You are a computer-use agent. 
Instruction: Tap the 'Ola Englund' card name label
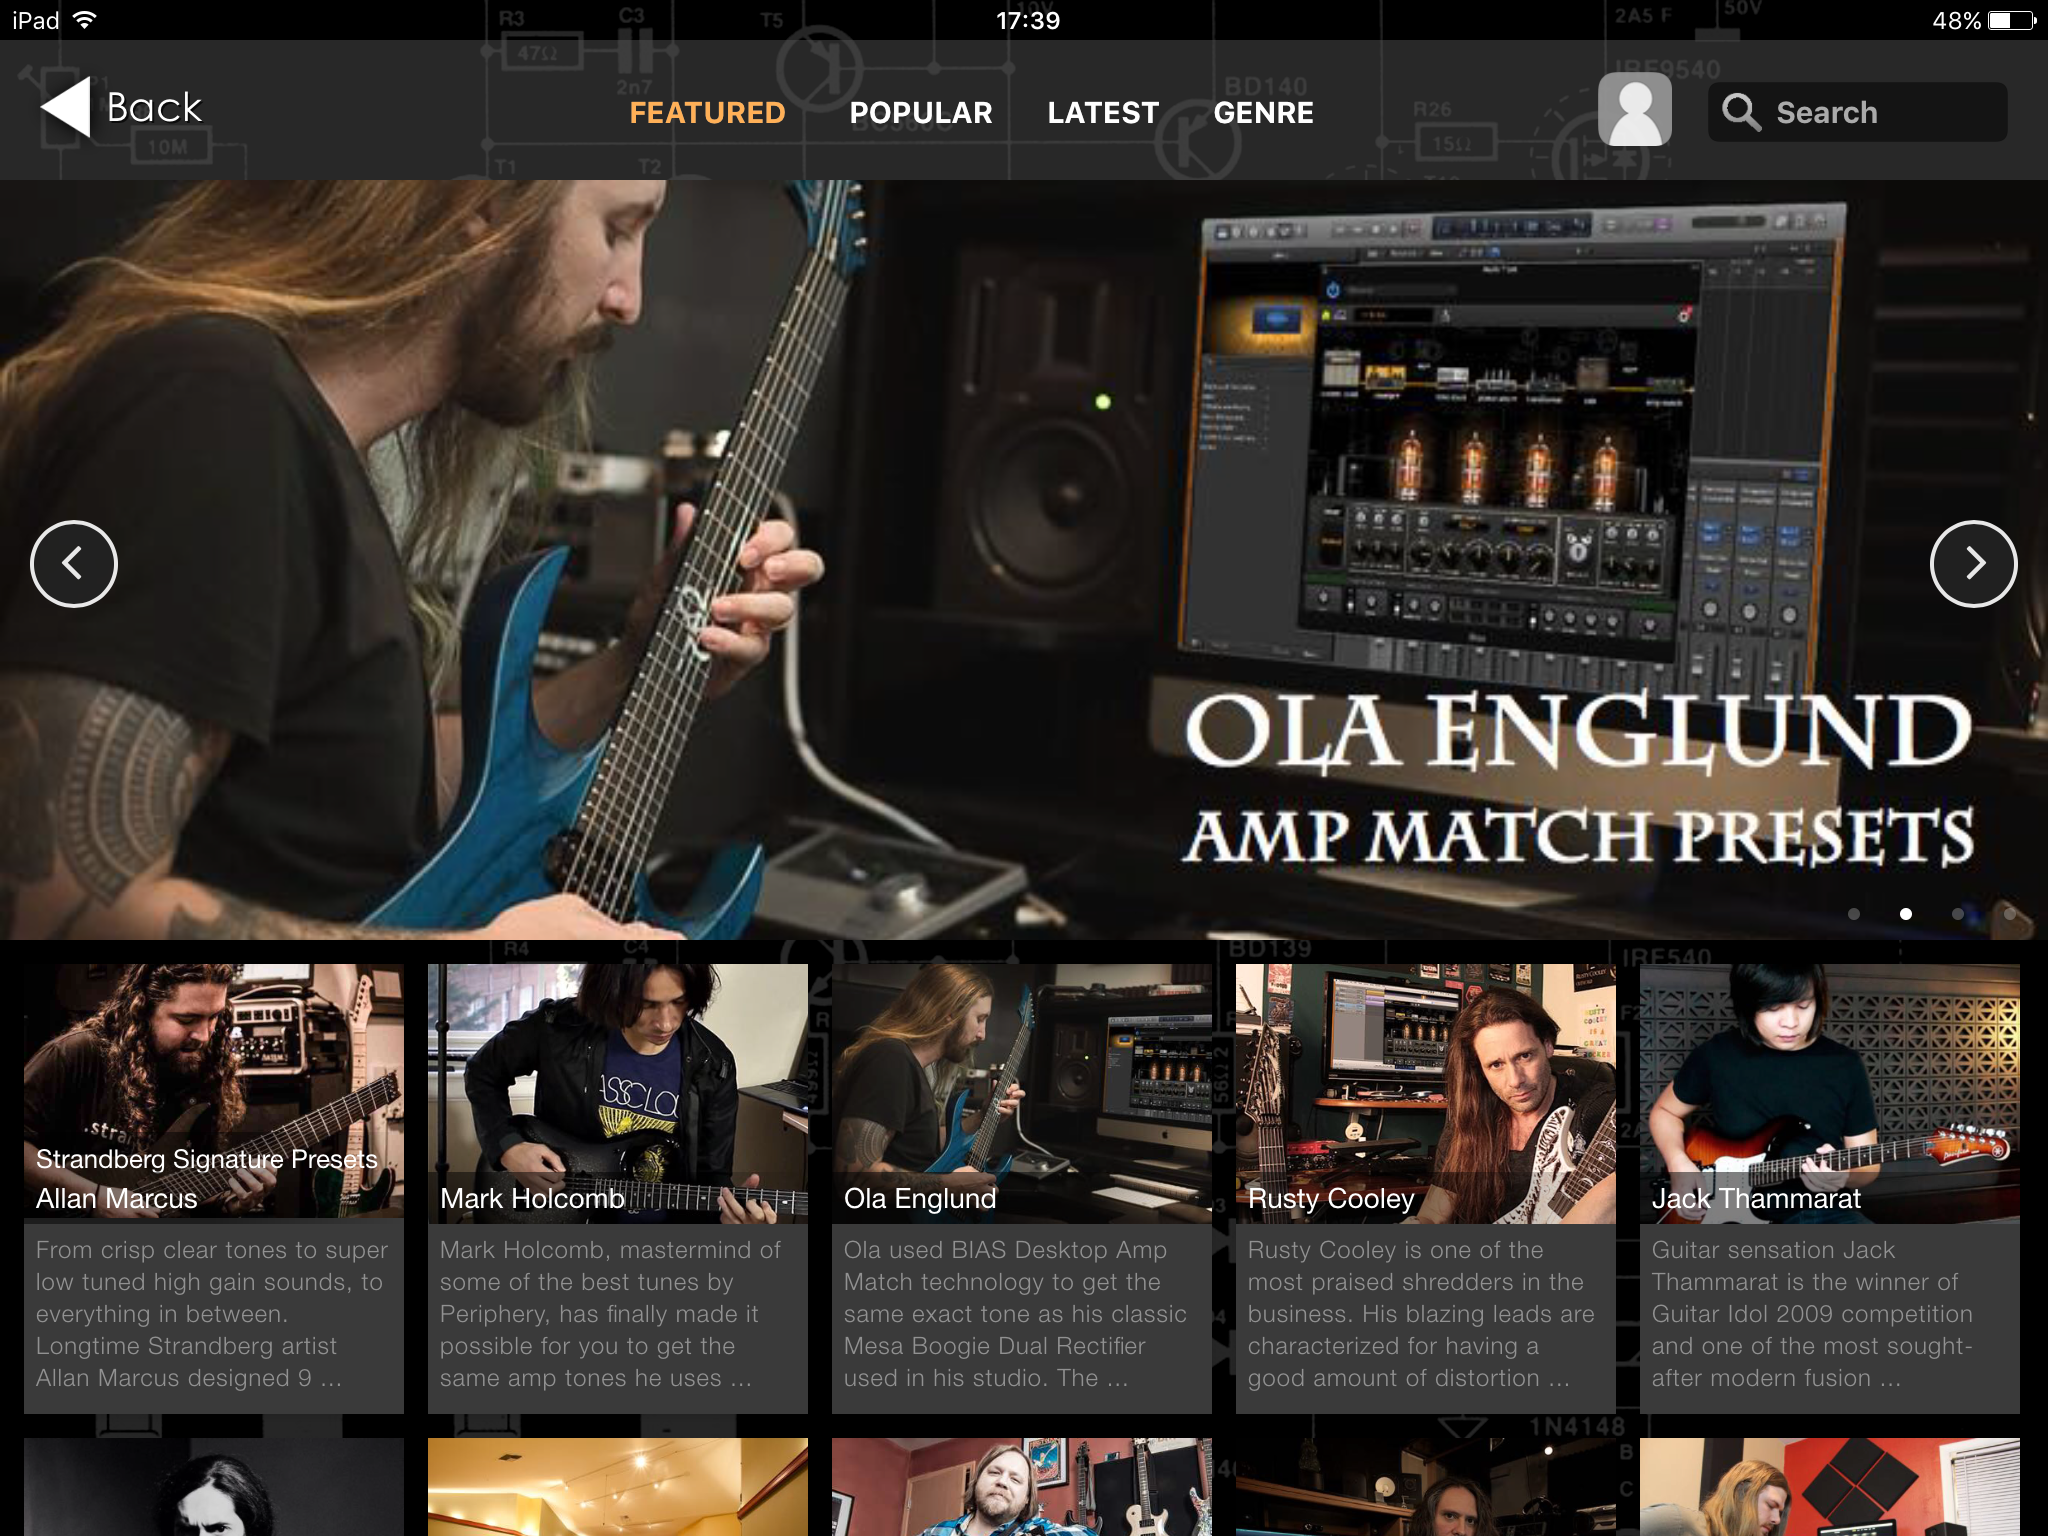pos(920,1198)
